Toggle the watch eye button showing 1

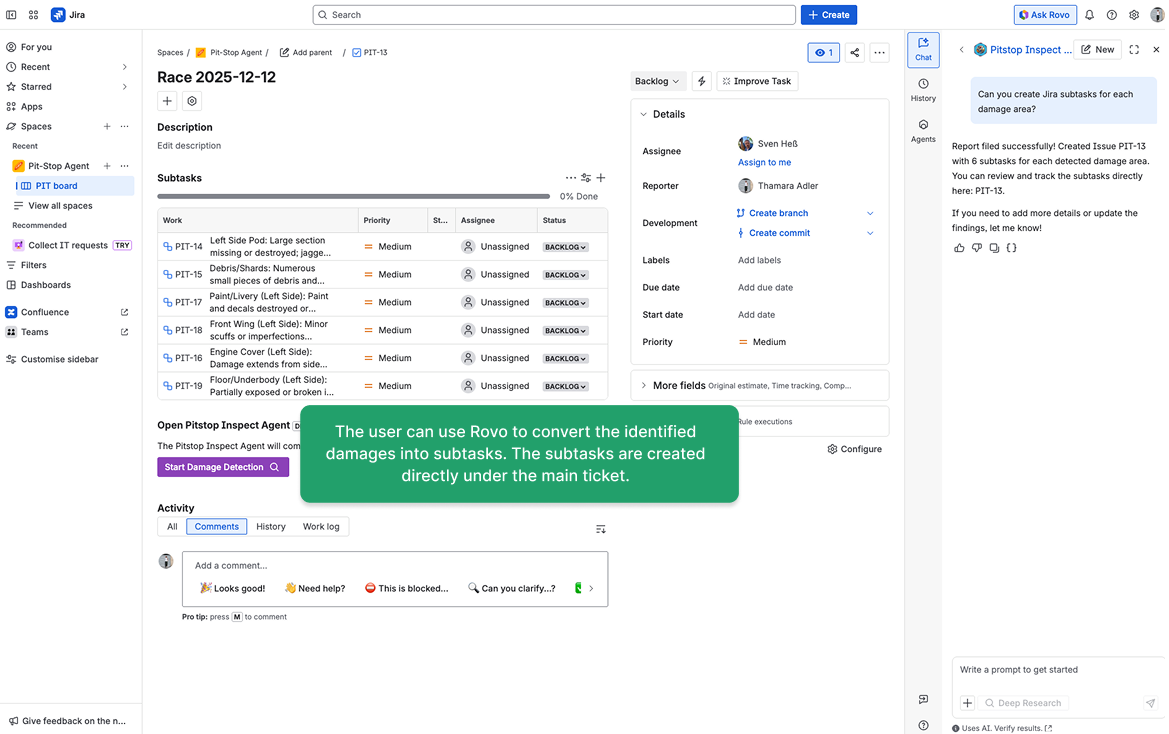coord(824,53)
